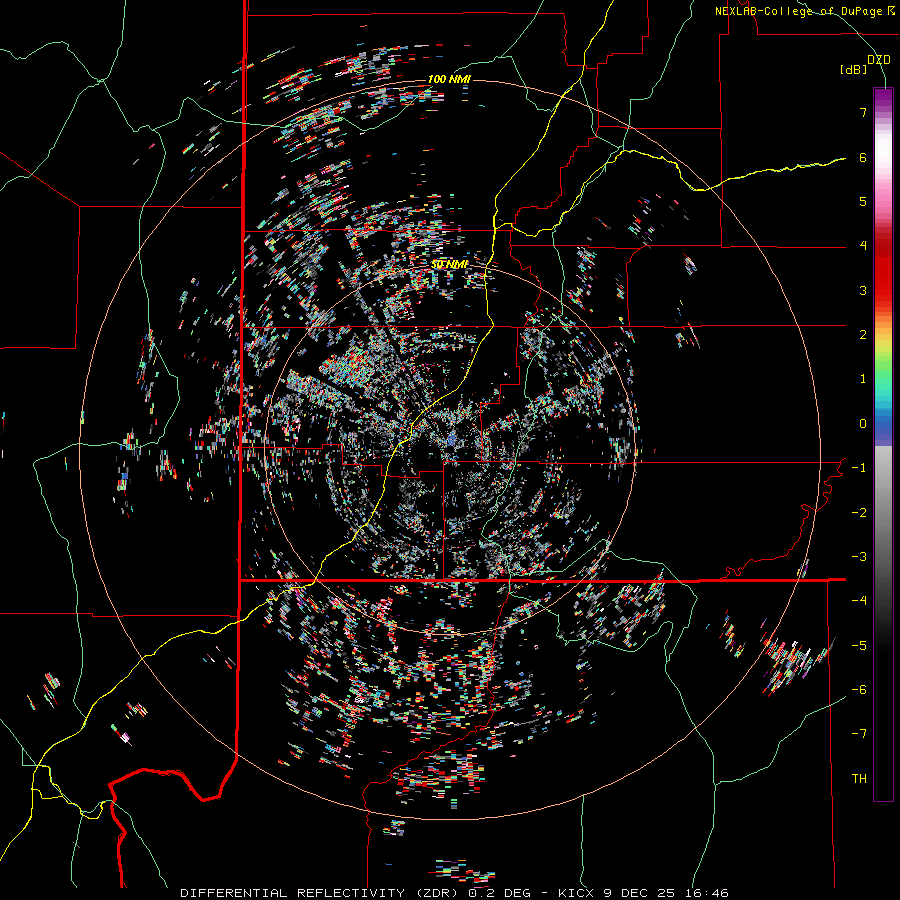The width and height of the screenshot is (900, 900).
Task: Click the 1 value on the color scale
Action: pyautogui.click(x=863, y=379)
